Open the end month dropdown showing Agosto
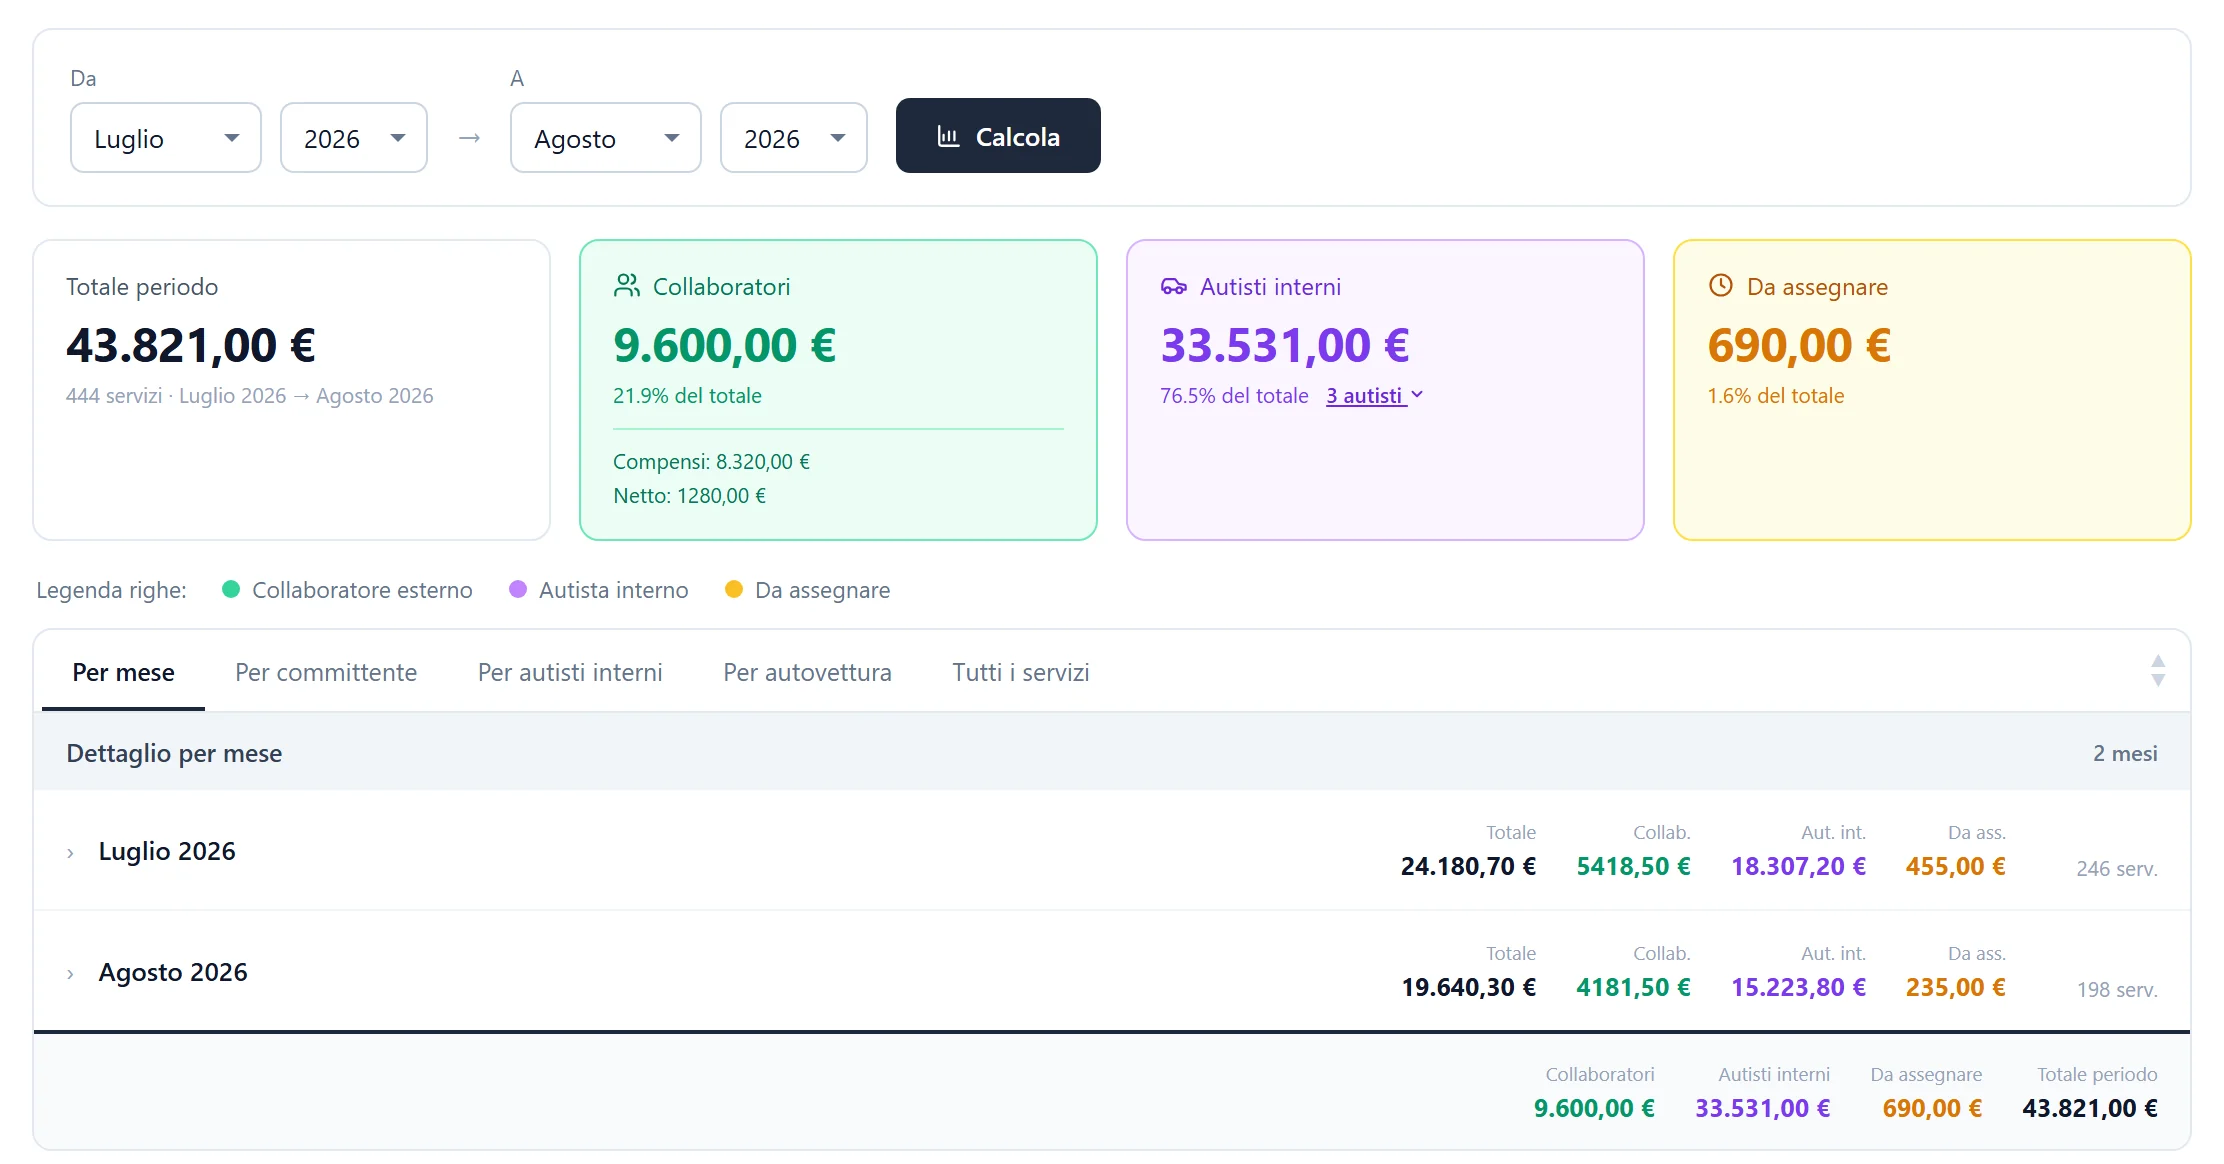The image size is (2224, 1164). (606, 138)
